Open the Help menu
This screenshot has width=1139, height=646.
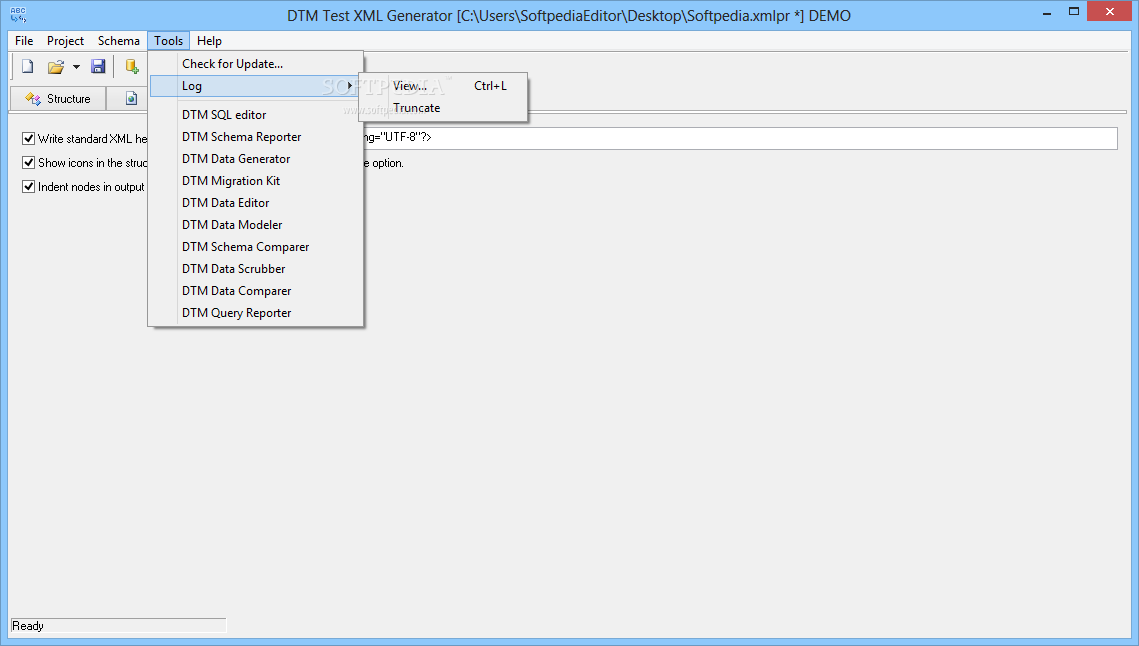[x=209, y=41]
